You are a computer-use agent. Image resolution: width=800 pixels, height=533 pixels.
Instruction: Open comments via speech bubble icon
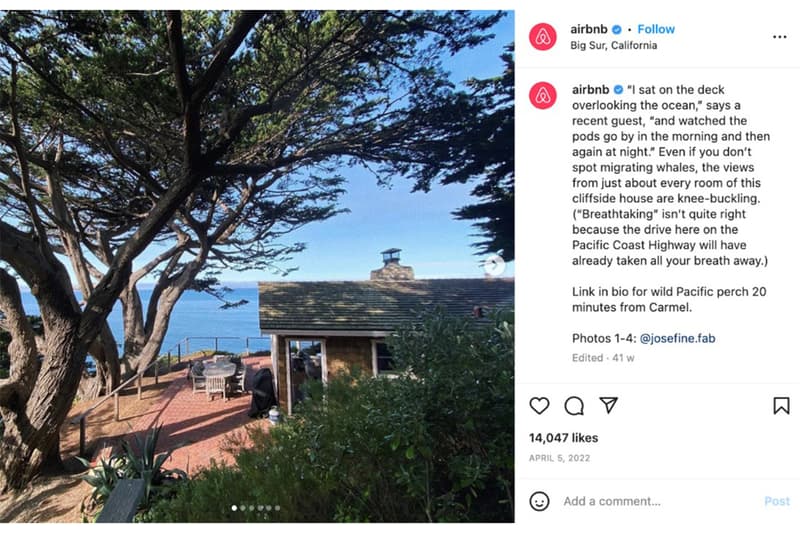pyautogui.click(x=574, y=405)
